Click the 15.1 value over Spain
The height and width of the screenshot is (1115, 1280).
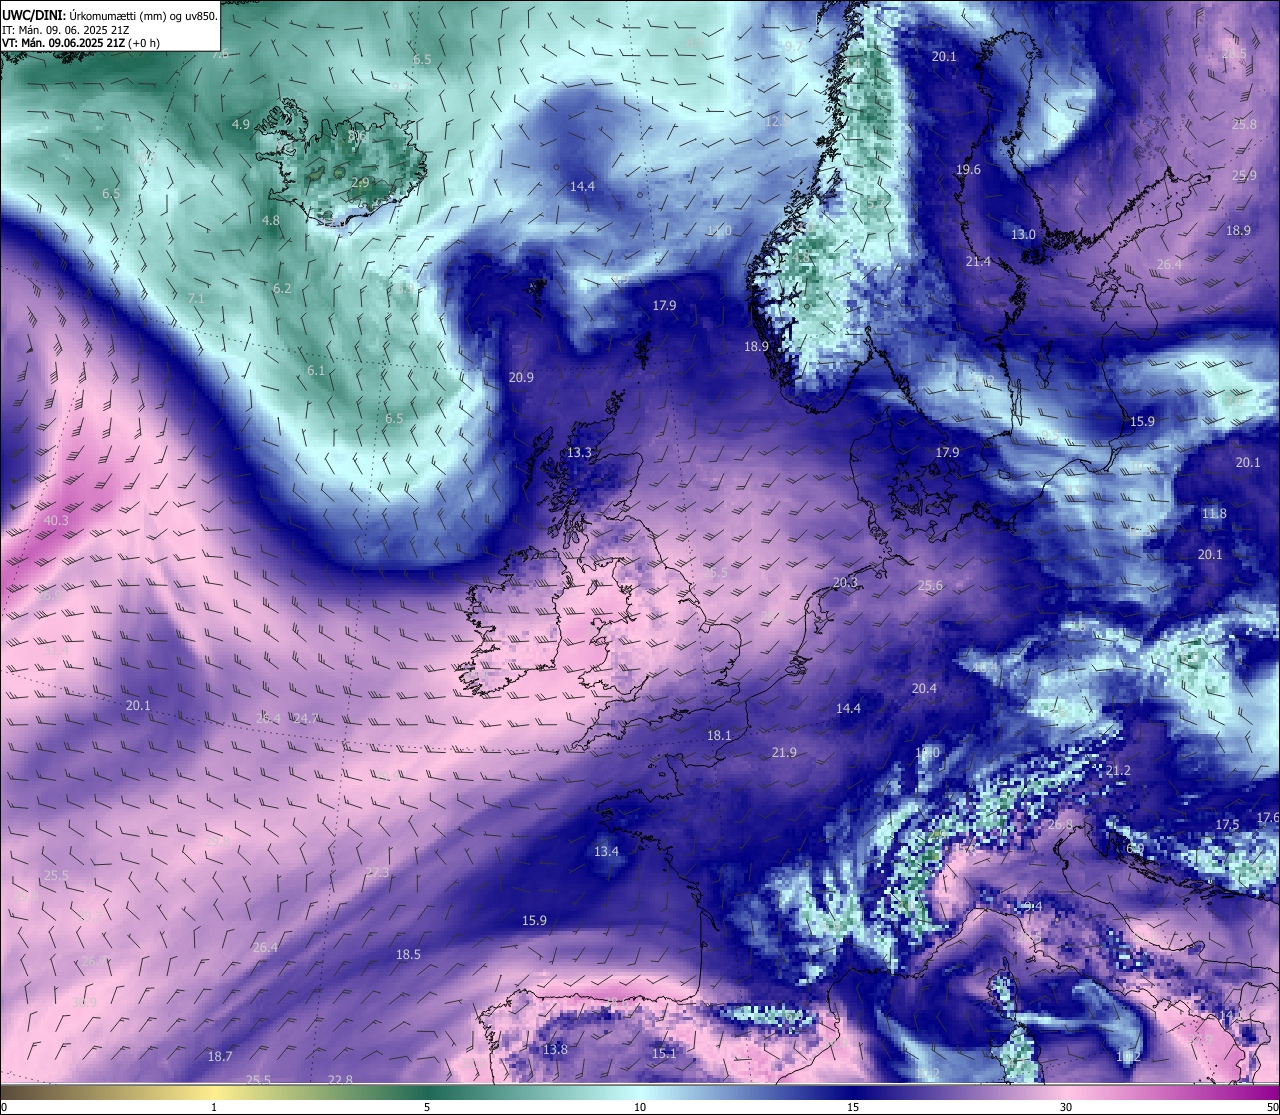pos(664,1054)
